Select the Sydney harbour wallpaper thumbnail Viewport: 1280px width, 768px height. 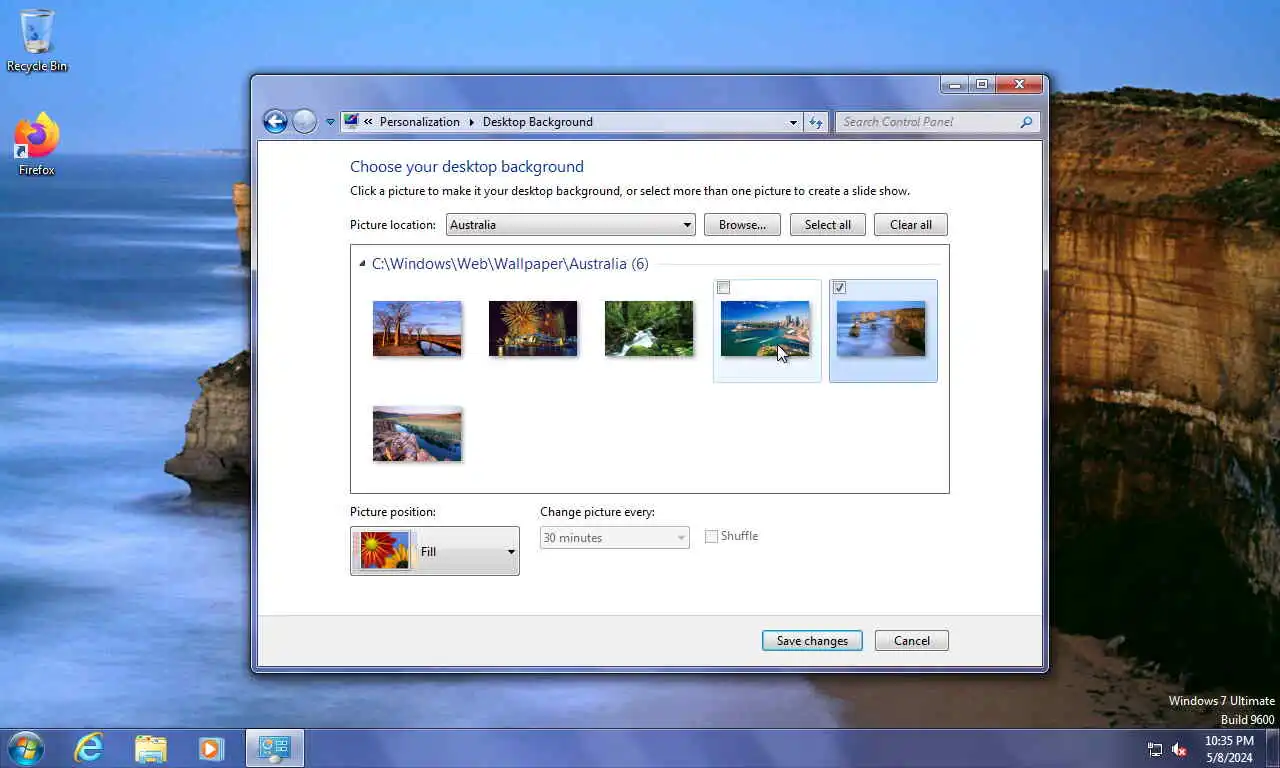click(765, 328)
